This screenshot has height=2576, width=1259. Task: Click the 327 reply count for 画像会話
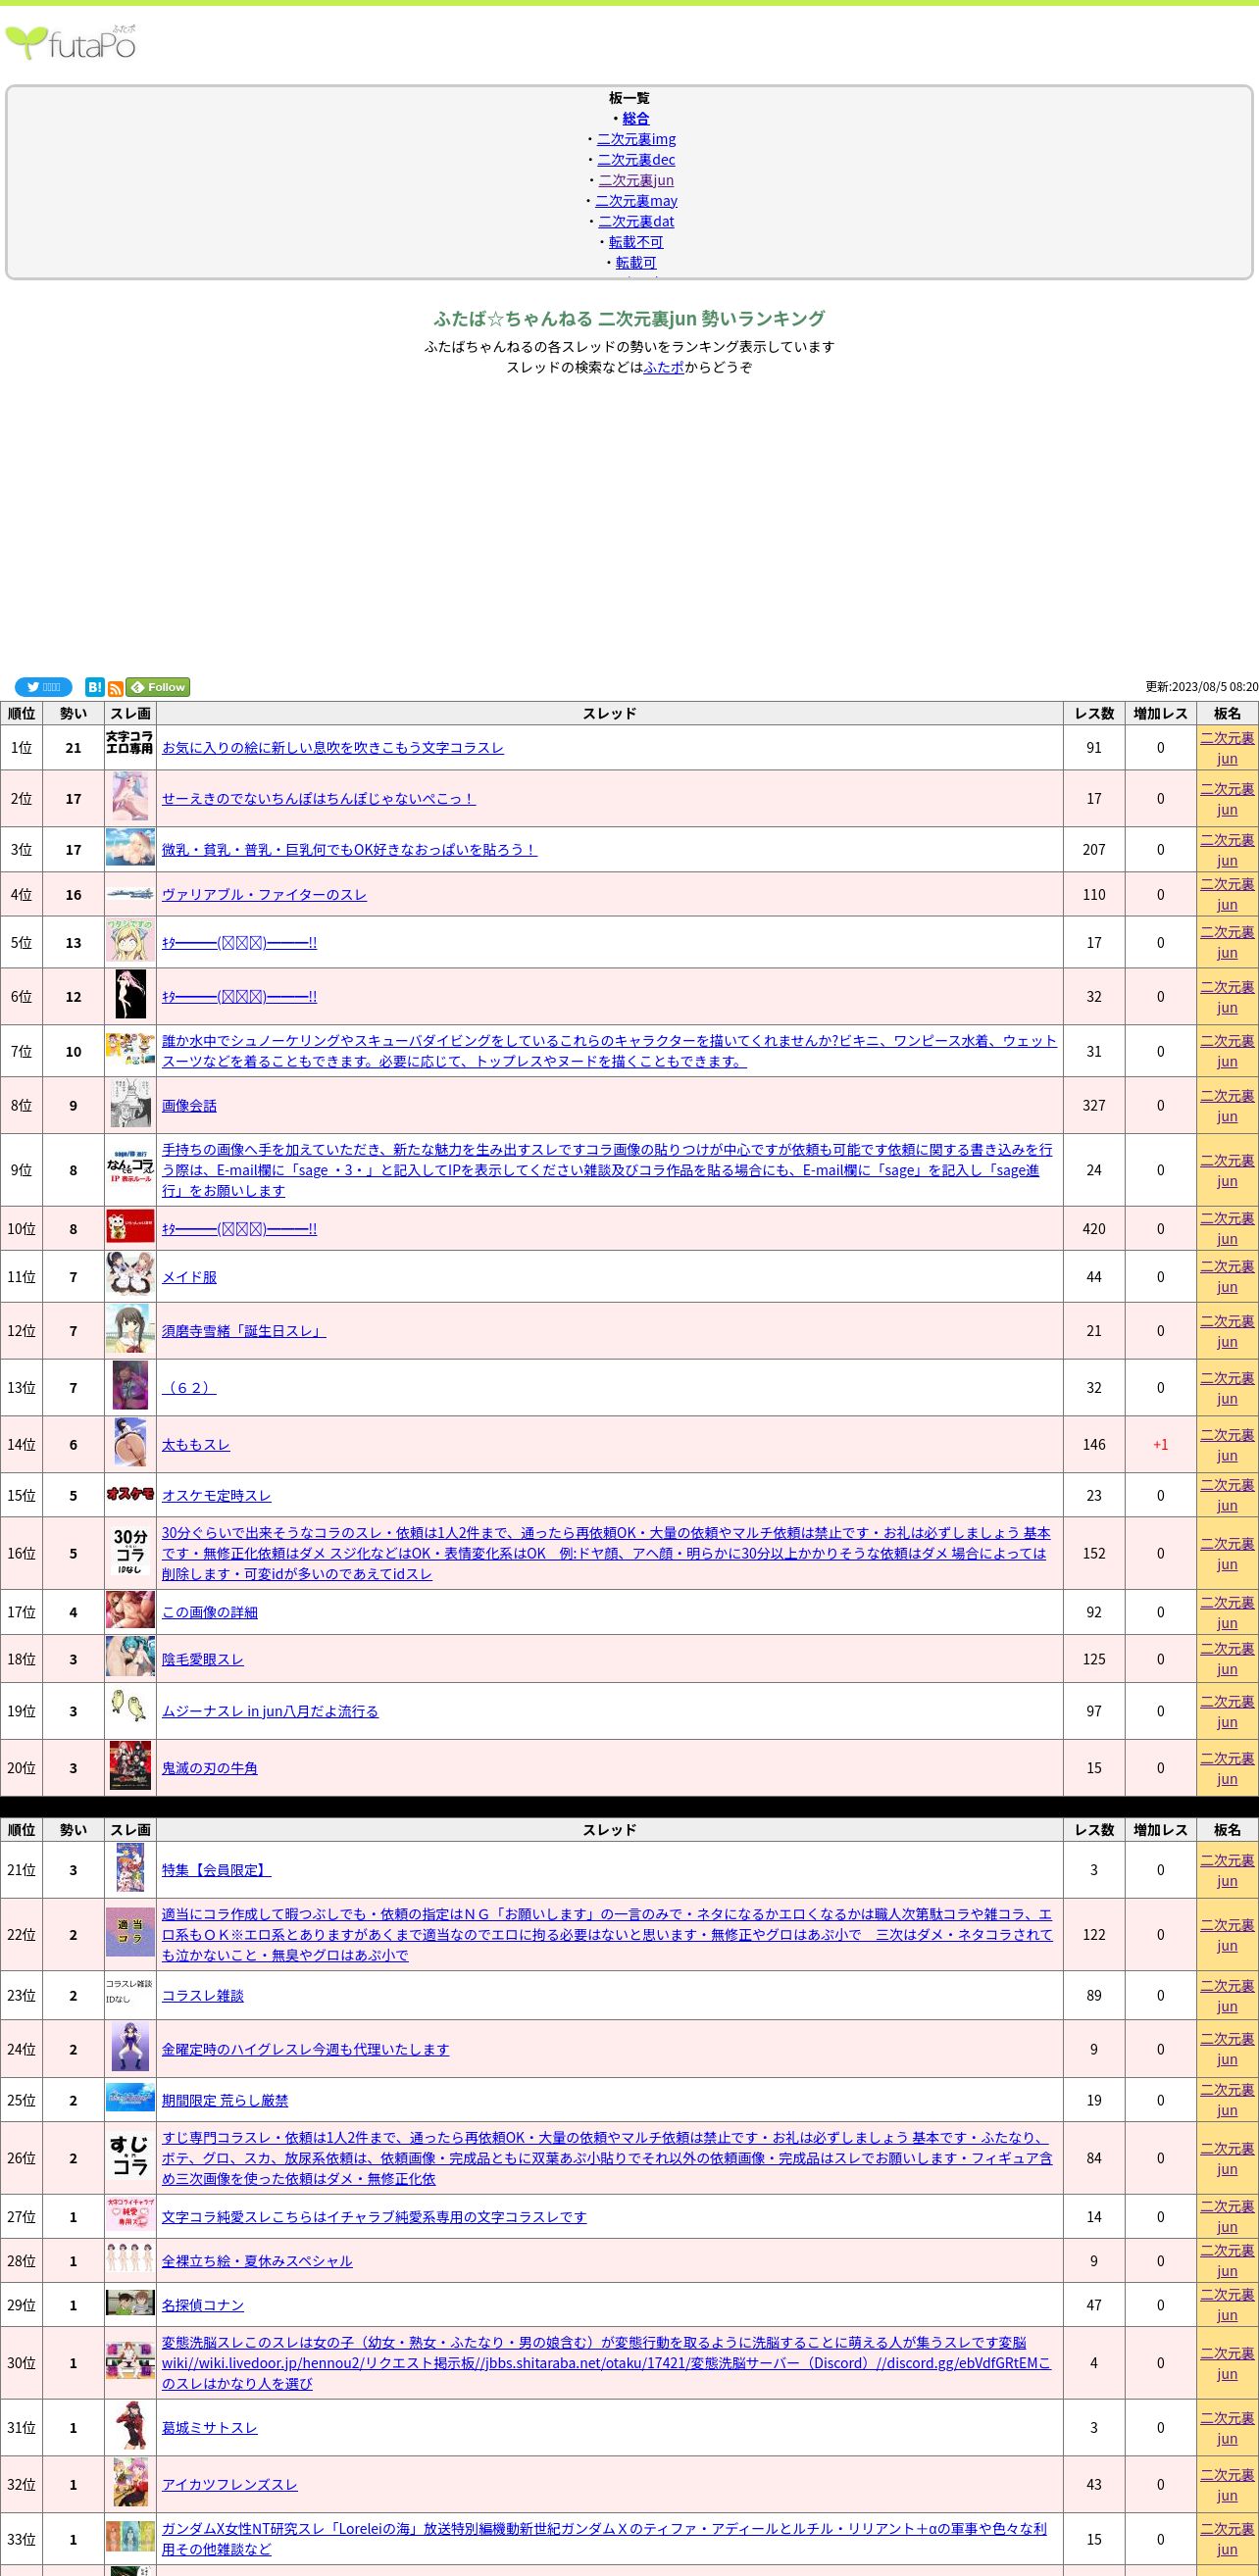1094,1105
